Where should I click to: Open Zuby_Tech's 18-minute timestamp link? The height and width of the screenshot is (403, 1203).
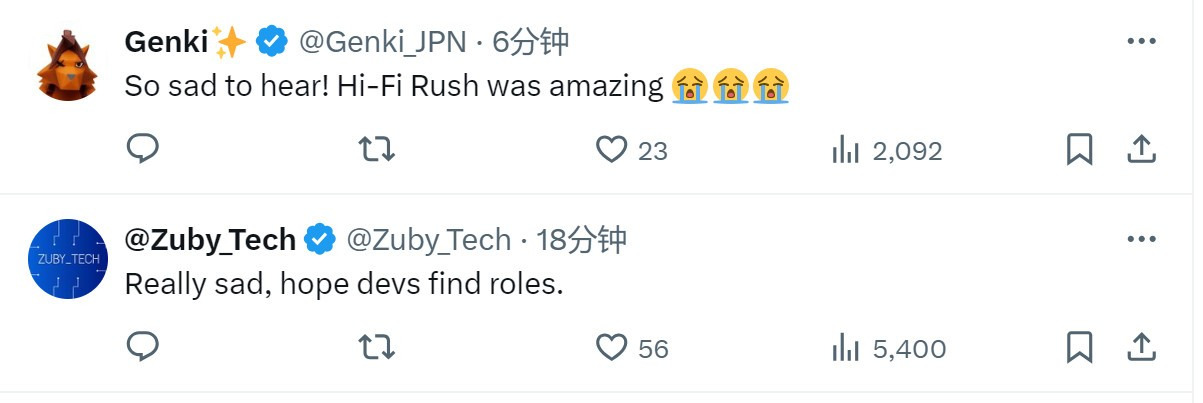[582, 240]
